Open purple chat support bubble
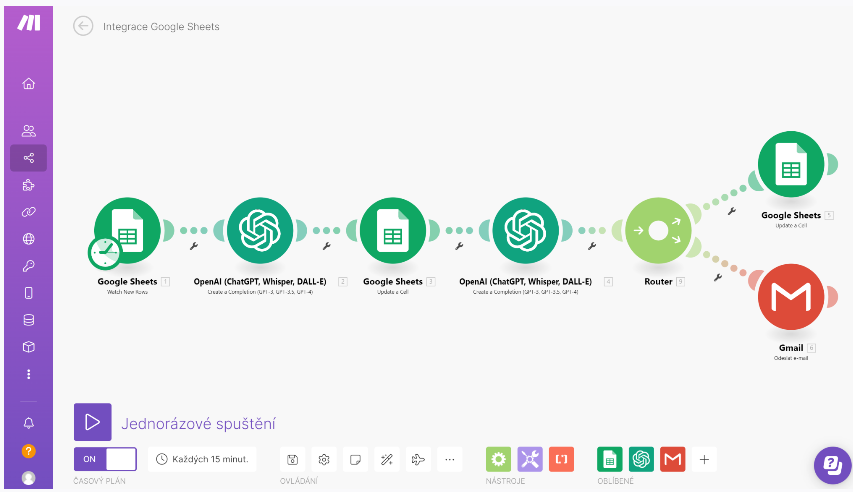This screenshot has height=492, width=853. coord(832,465)
